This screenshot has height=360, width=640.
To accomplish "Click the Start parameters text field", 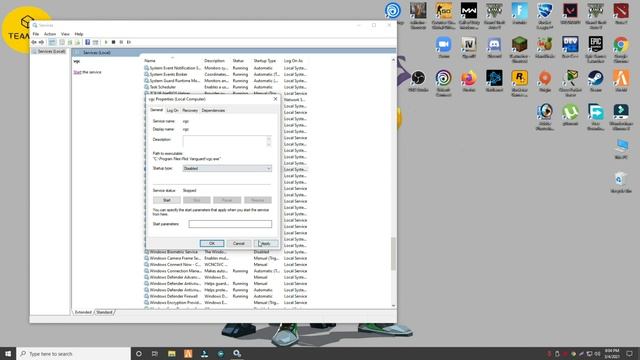I will pos(230,224).
